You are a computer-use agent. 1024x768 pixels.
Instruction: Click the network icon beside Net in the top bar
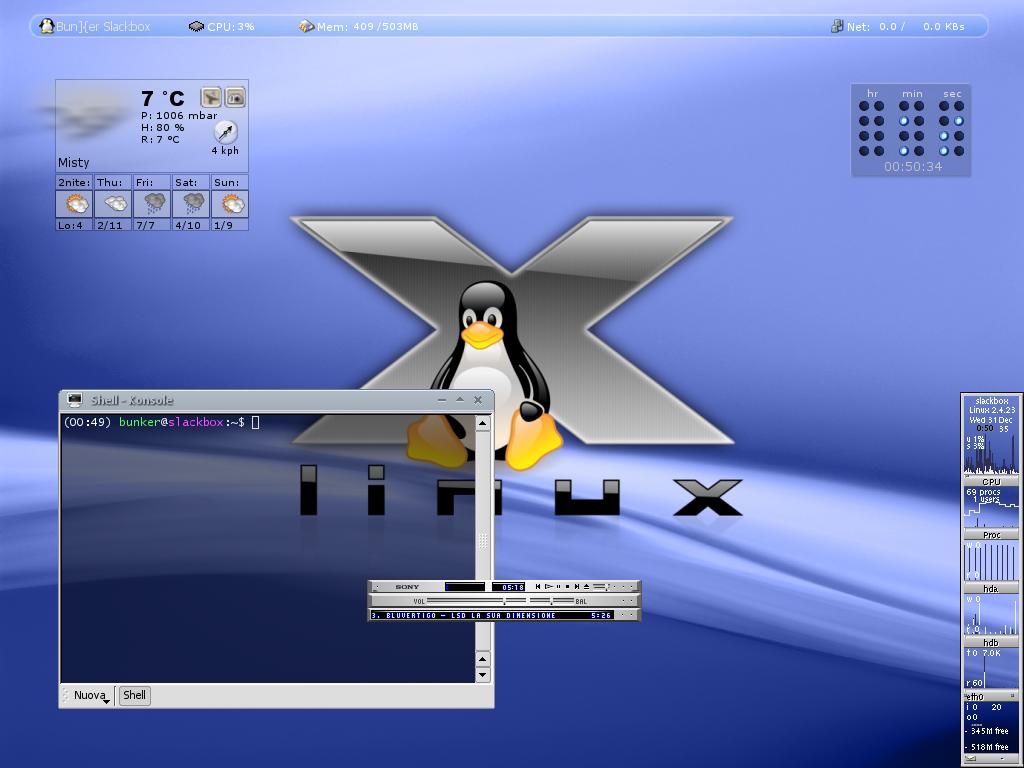pyautogui.click(x=837, y=26)
